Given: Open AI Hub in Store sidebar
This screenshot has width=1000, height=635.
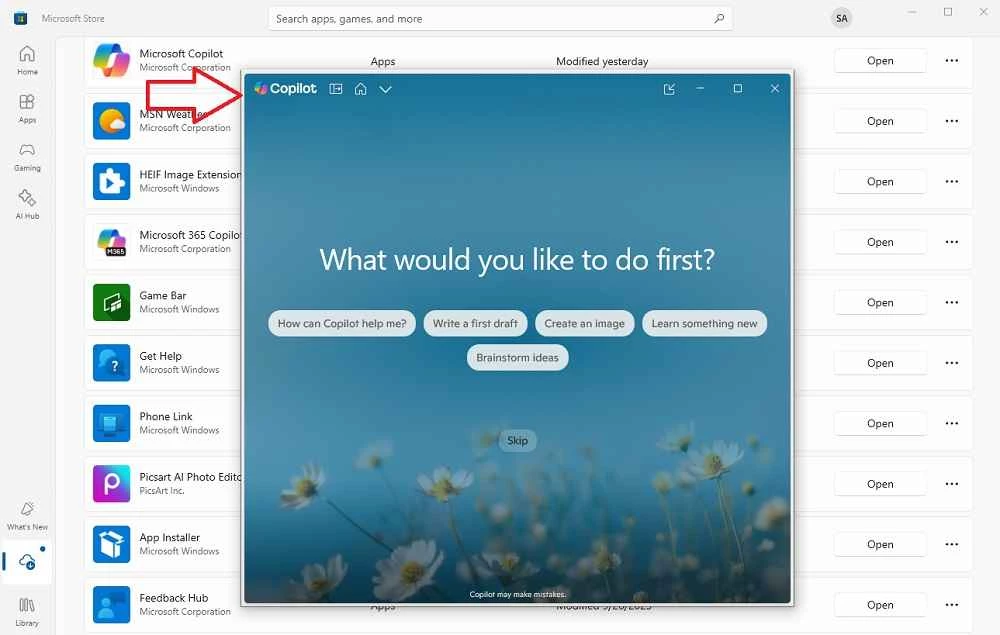Looking at the screenshot, I should (x=27, y=204).
